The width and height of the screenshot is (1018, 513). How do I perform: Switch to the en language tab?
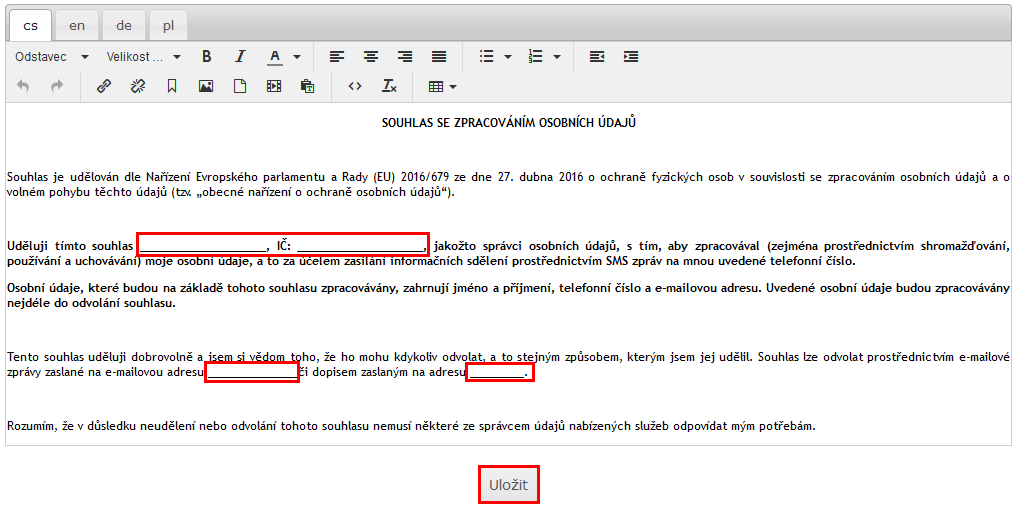pos(77,25)
